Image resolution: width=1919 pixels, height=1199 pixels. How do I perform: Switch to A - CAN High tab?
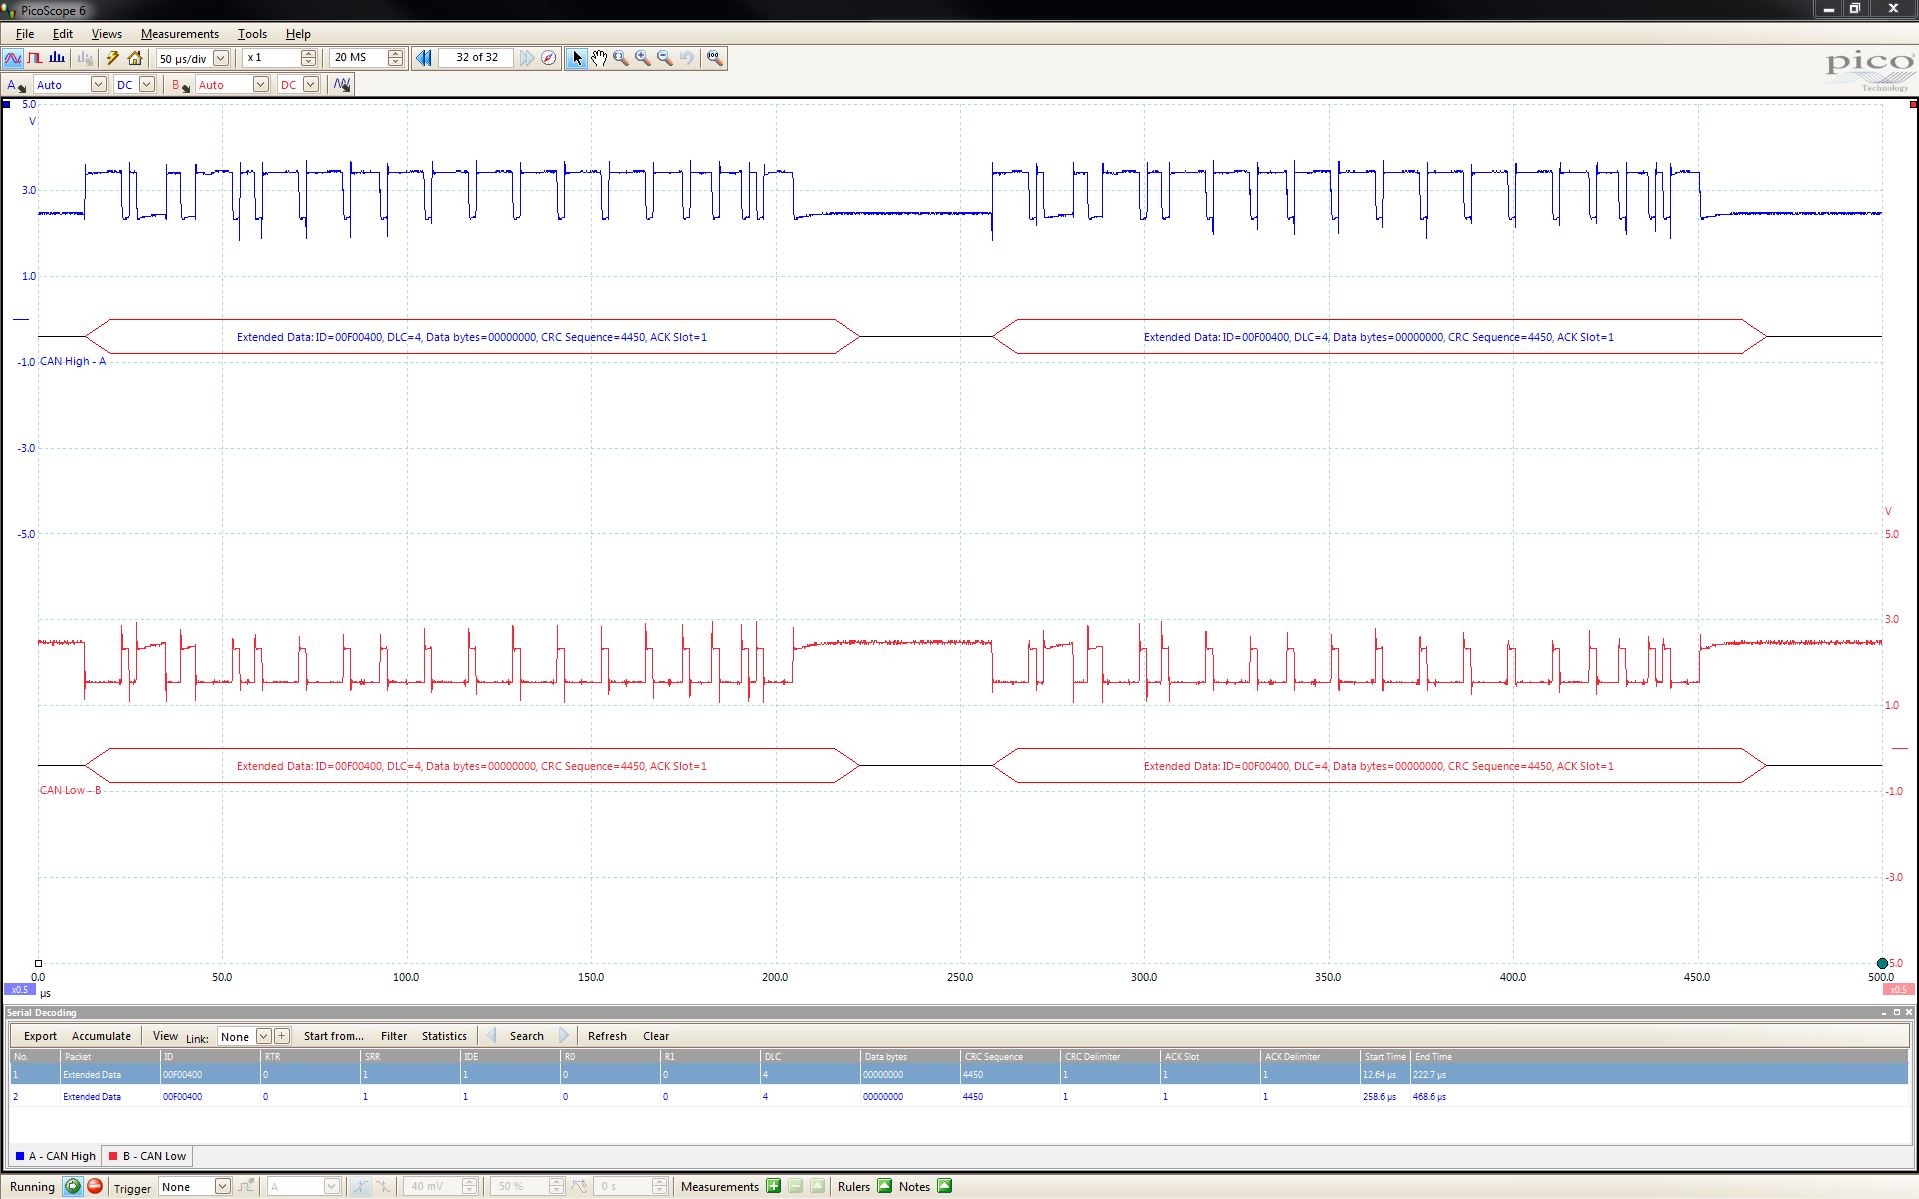(56, 1156)
